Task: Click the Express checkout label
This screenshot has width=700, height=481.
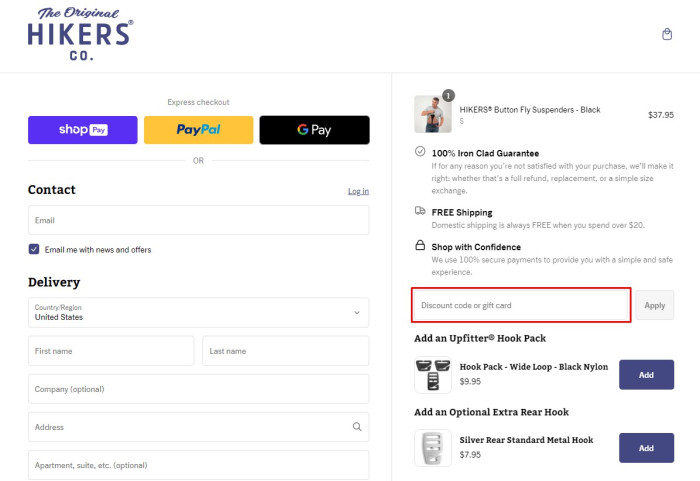Action: click(x=199, y=102)
